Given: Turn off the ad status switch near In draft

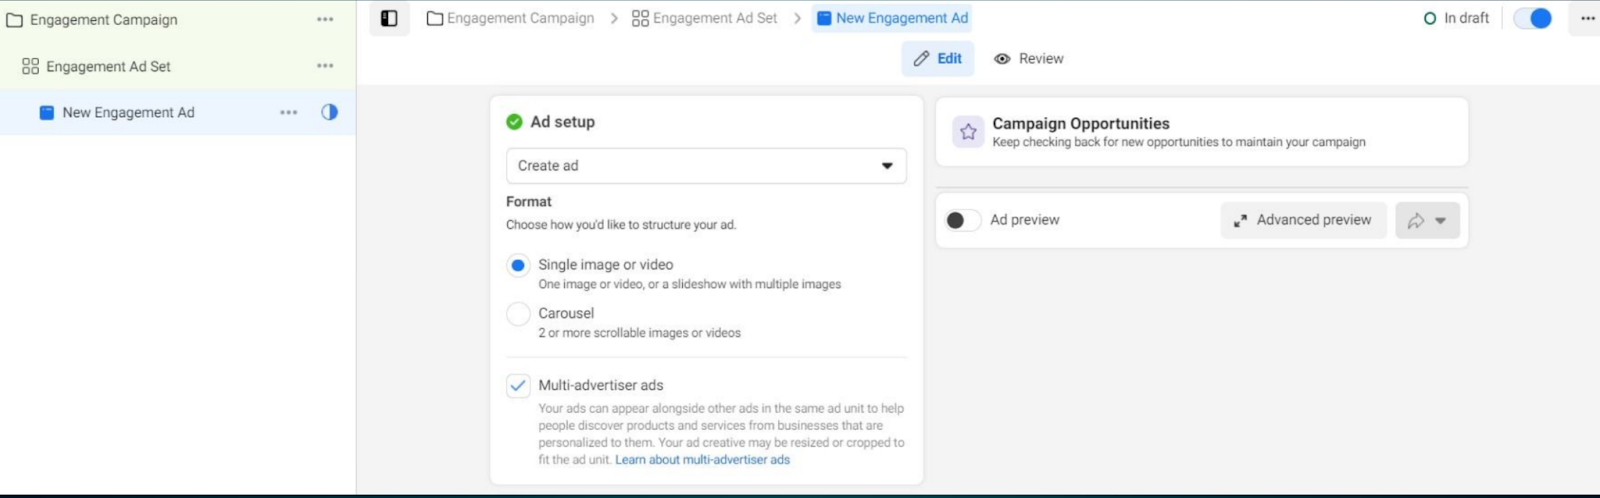Looking at the screenshot, I should pyautogui.click(x=1532, y=18).
